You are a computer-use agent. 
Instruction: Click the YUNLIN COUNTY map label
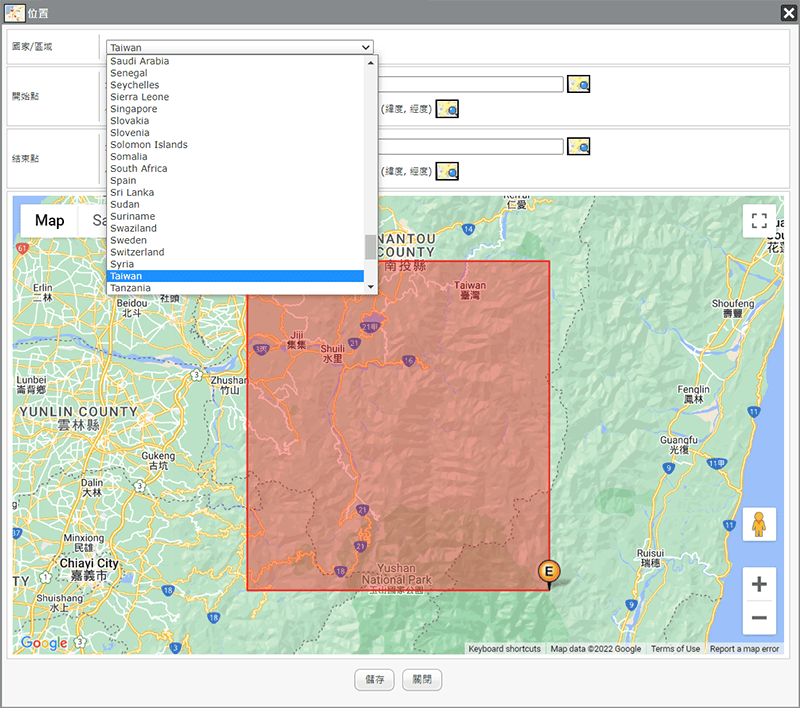pyautogui.click(x=79, y=418)
